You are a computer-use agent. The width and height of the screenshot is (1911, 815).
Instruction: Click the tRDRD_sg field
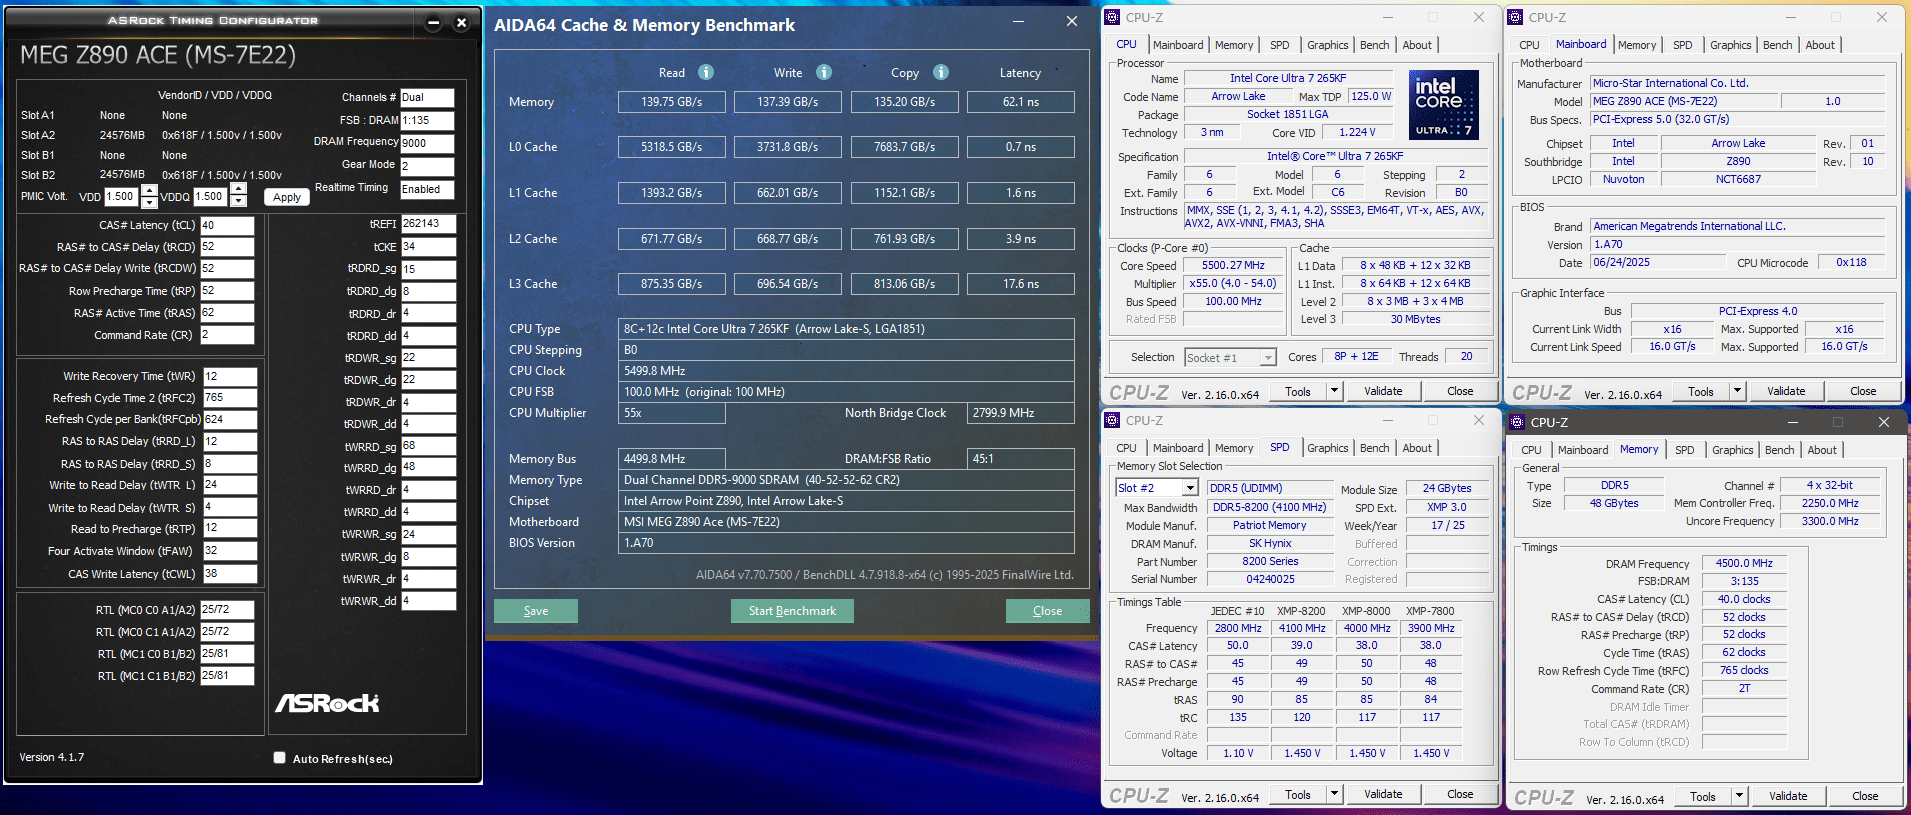pyautogui.click(x=428, y=269)
